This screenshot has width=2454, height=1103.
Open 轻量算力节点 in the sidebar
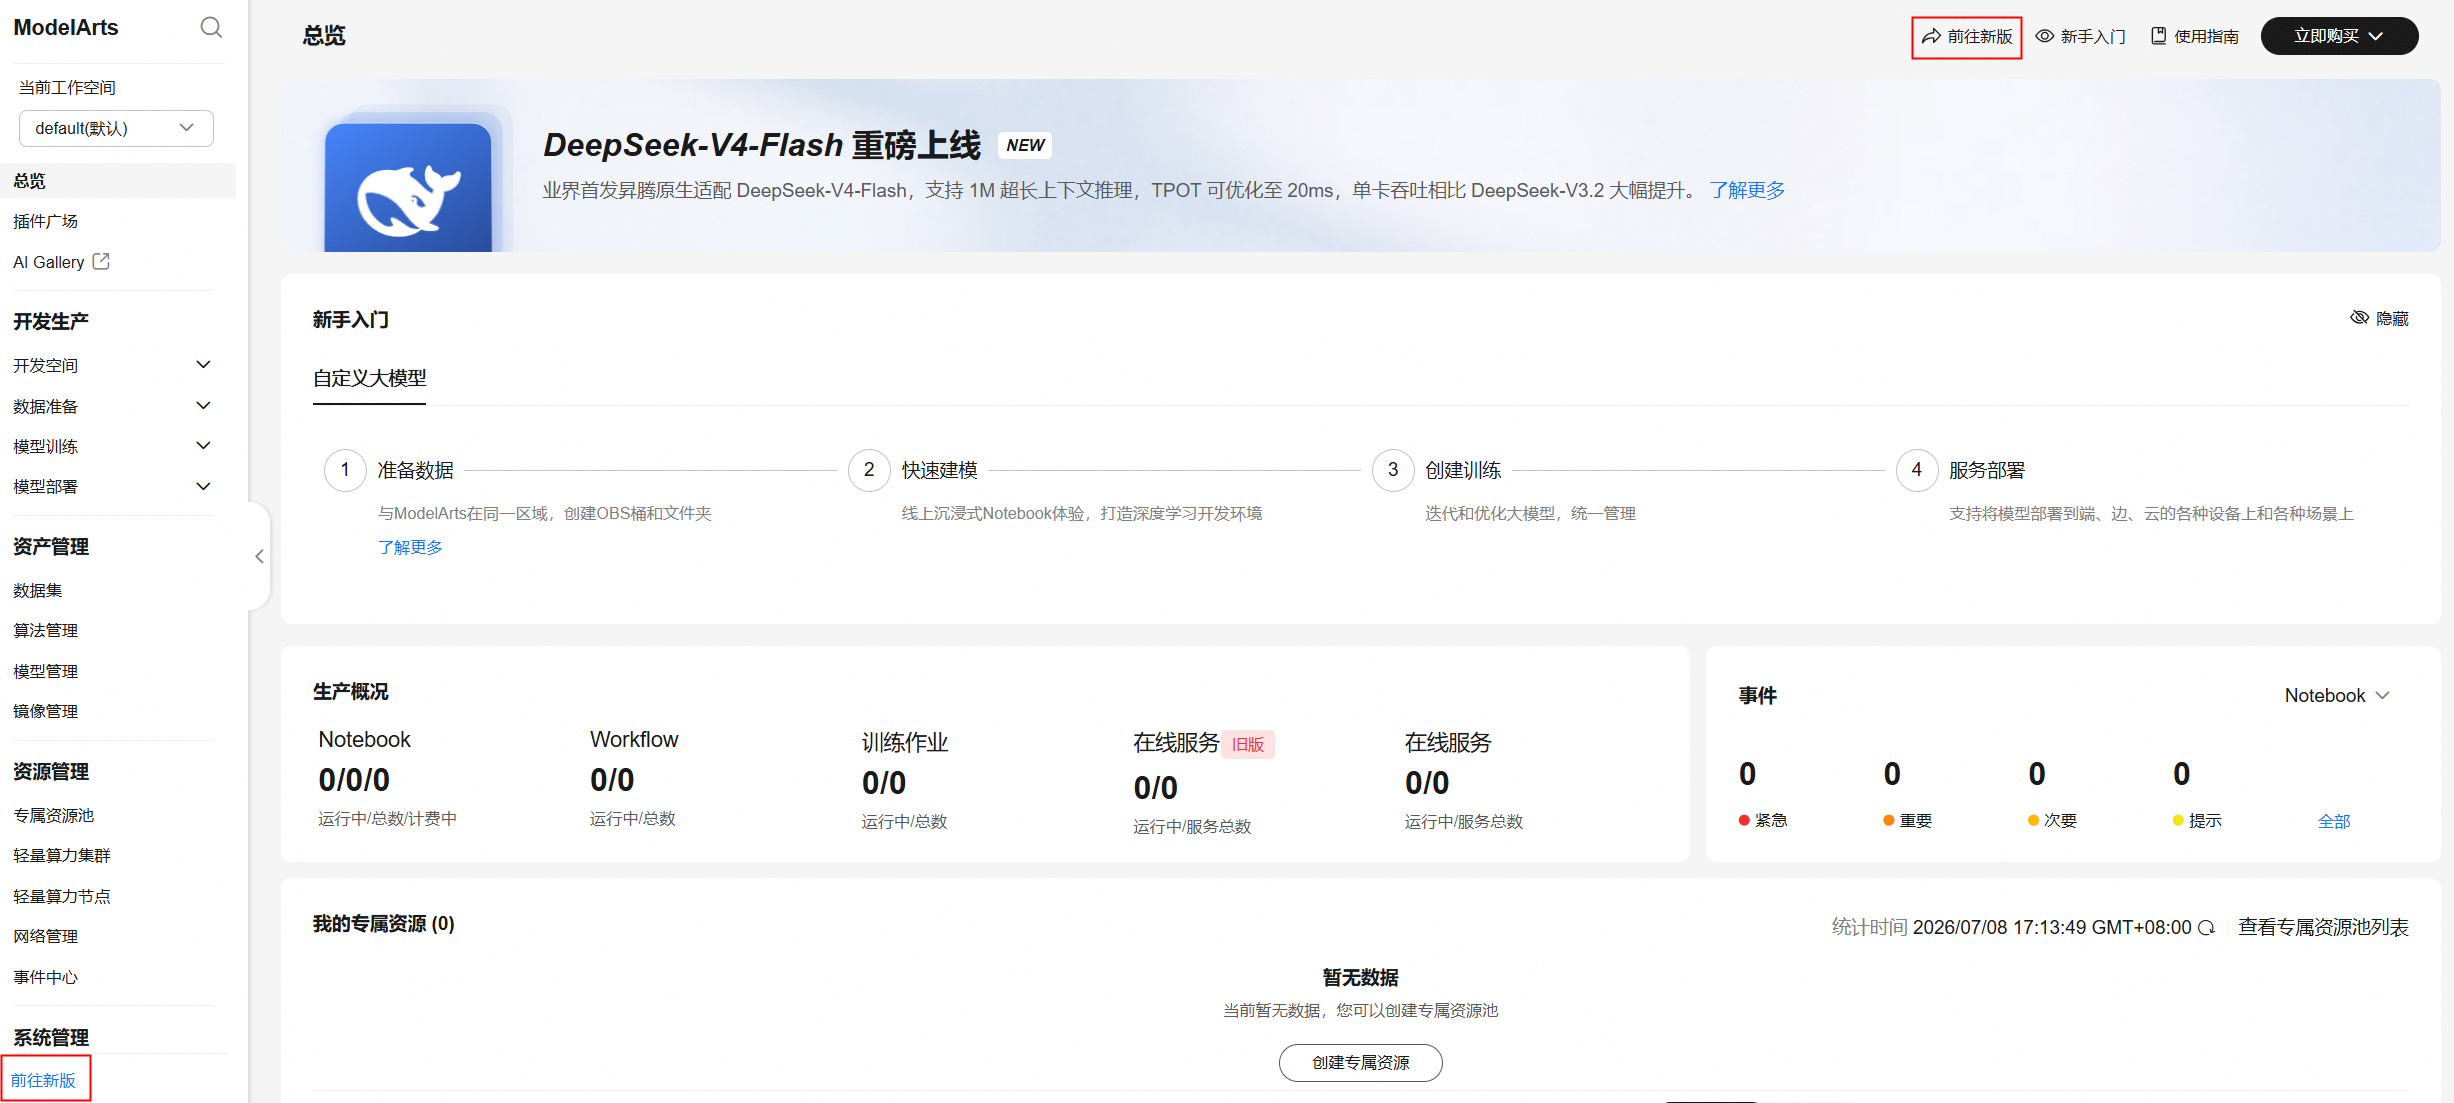61,896
